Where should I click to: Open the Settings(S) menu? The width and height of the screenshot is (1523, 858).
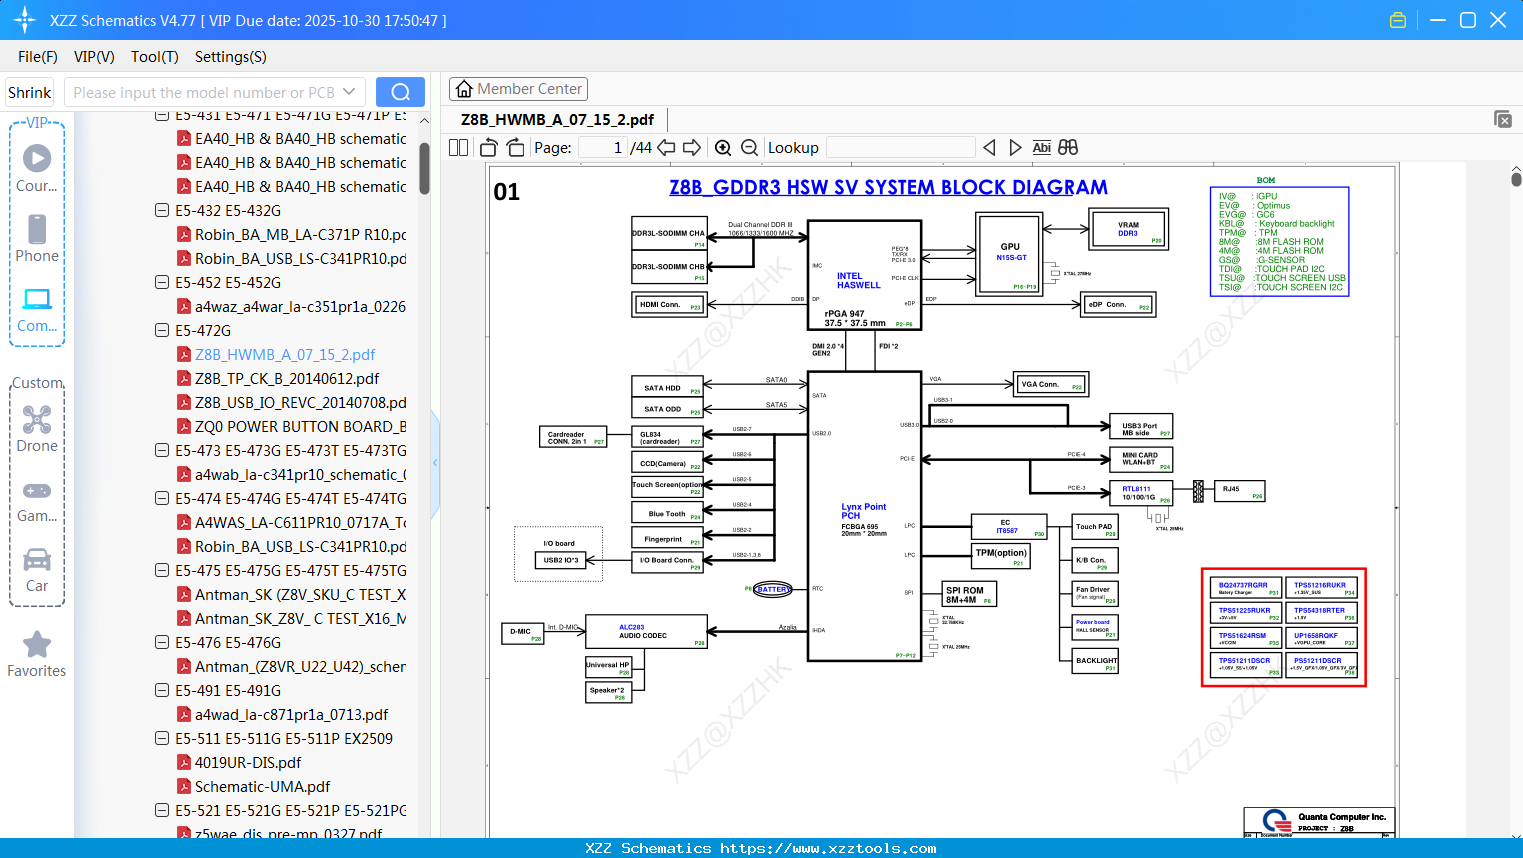click(231, 57)
